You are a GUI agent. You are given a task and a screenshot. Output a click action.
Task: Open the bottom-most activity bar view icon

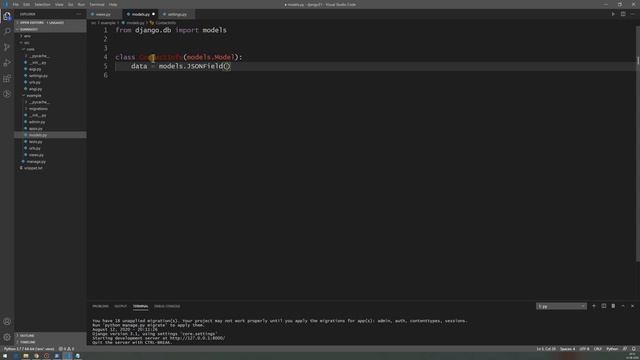7,94
